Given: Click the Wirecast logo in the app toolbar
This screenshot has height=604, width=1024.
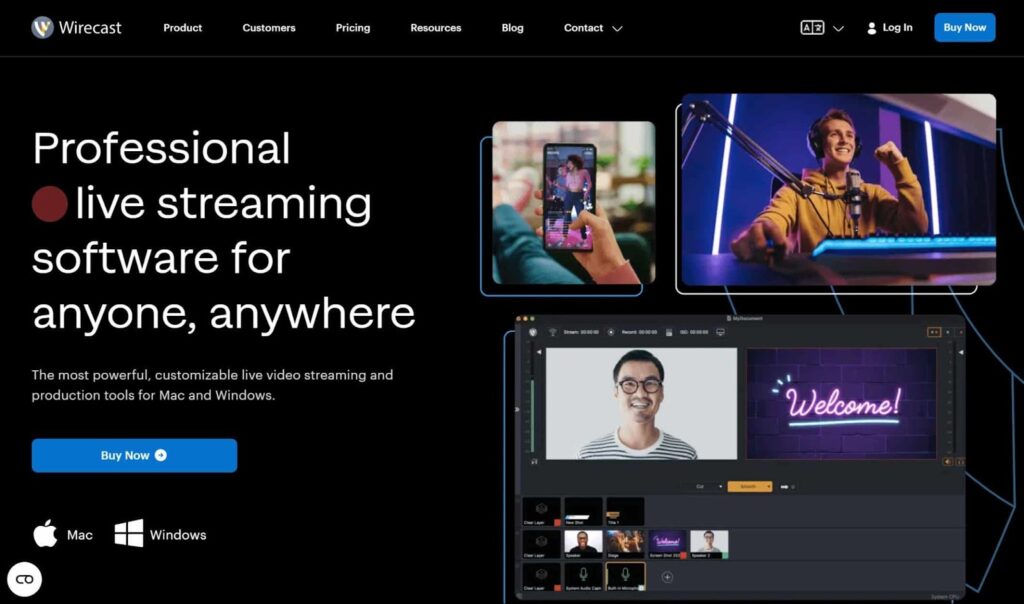Looking at the screenshot, I should click(x=533, y=332).
